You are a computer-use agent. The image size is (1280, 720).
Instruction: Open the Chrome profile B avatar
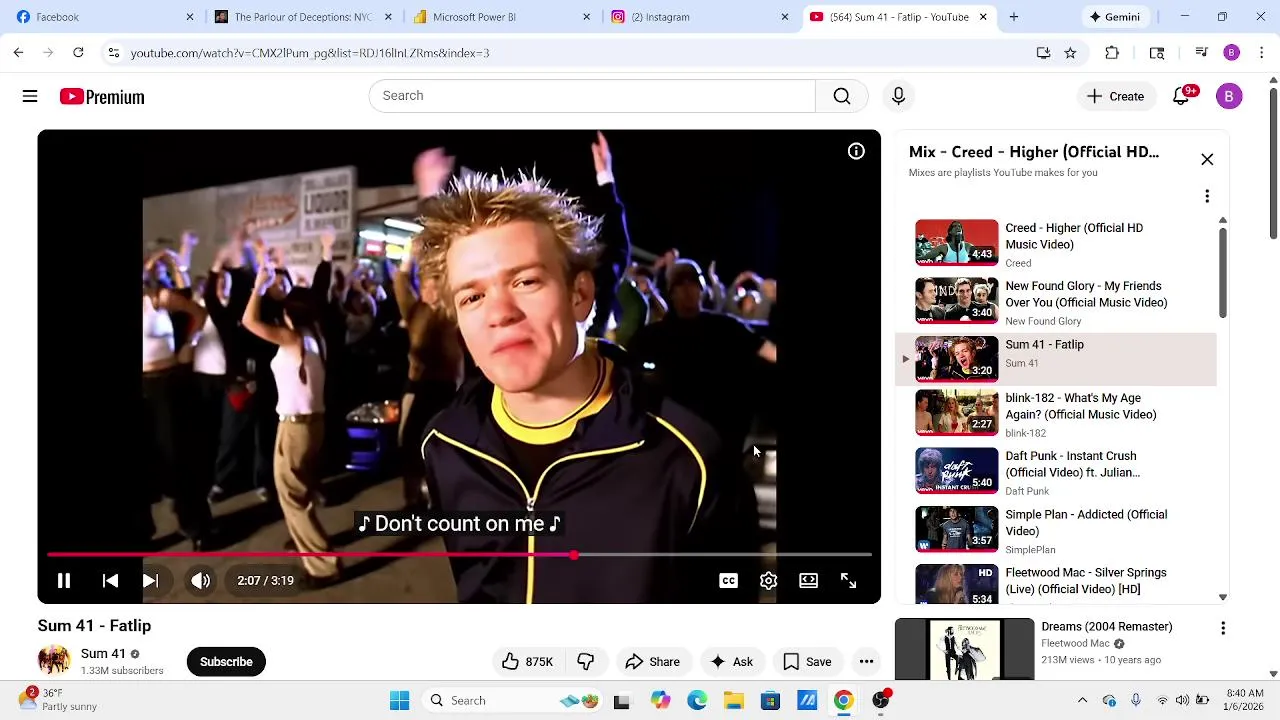click(1231, 53)
